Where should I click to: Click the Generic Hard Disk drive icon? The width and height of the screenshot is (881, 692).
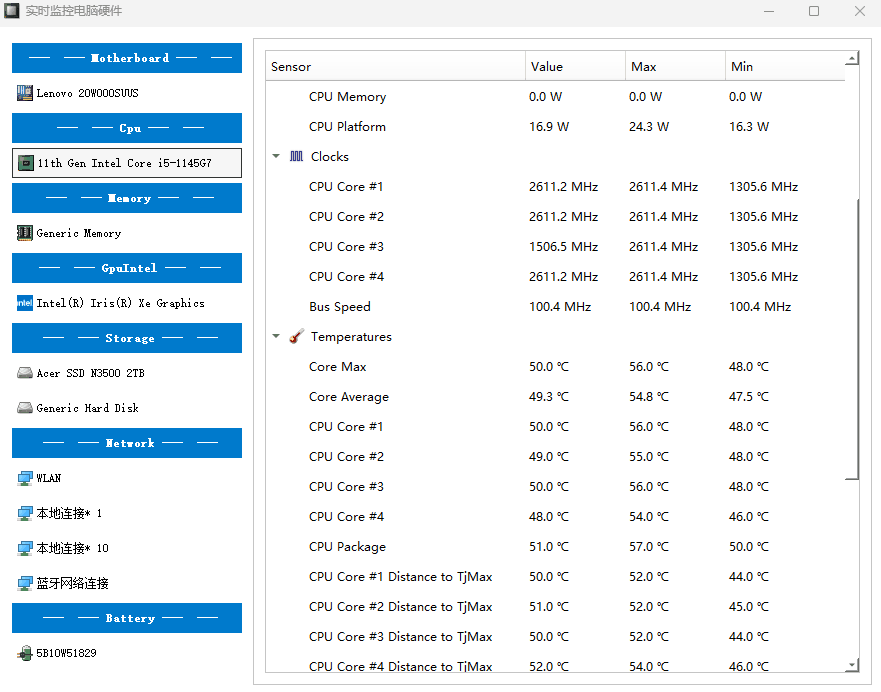pyautogui.click(x=25, y=408)
